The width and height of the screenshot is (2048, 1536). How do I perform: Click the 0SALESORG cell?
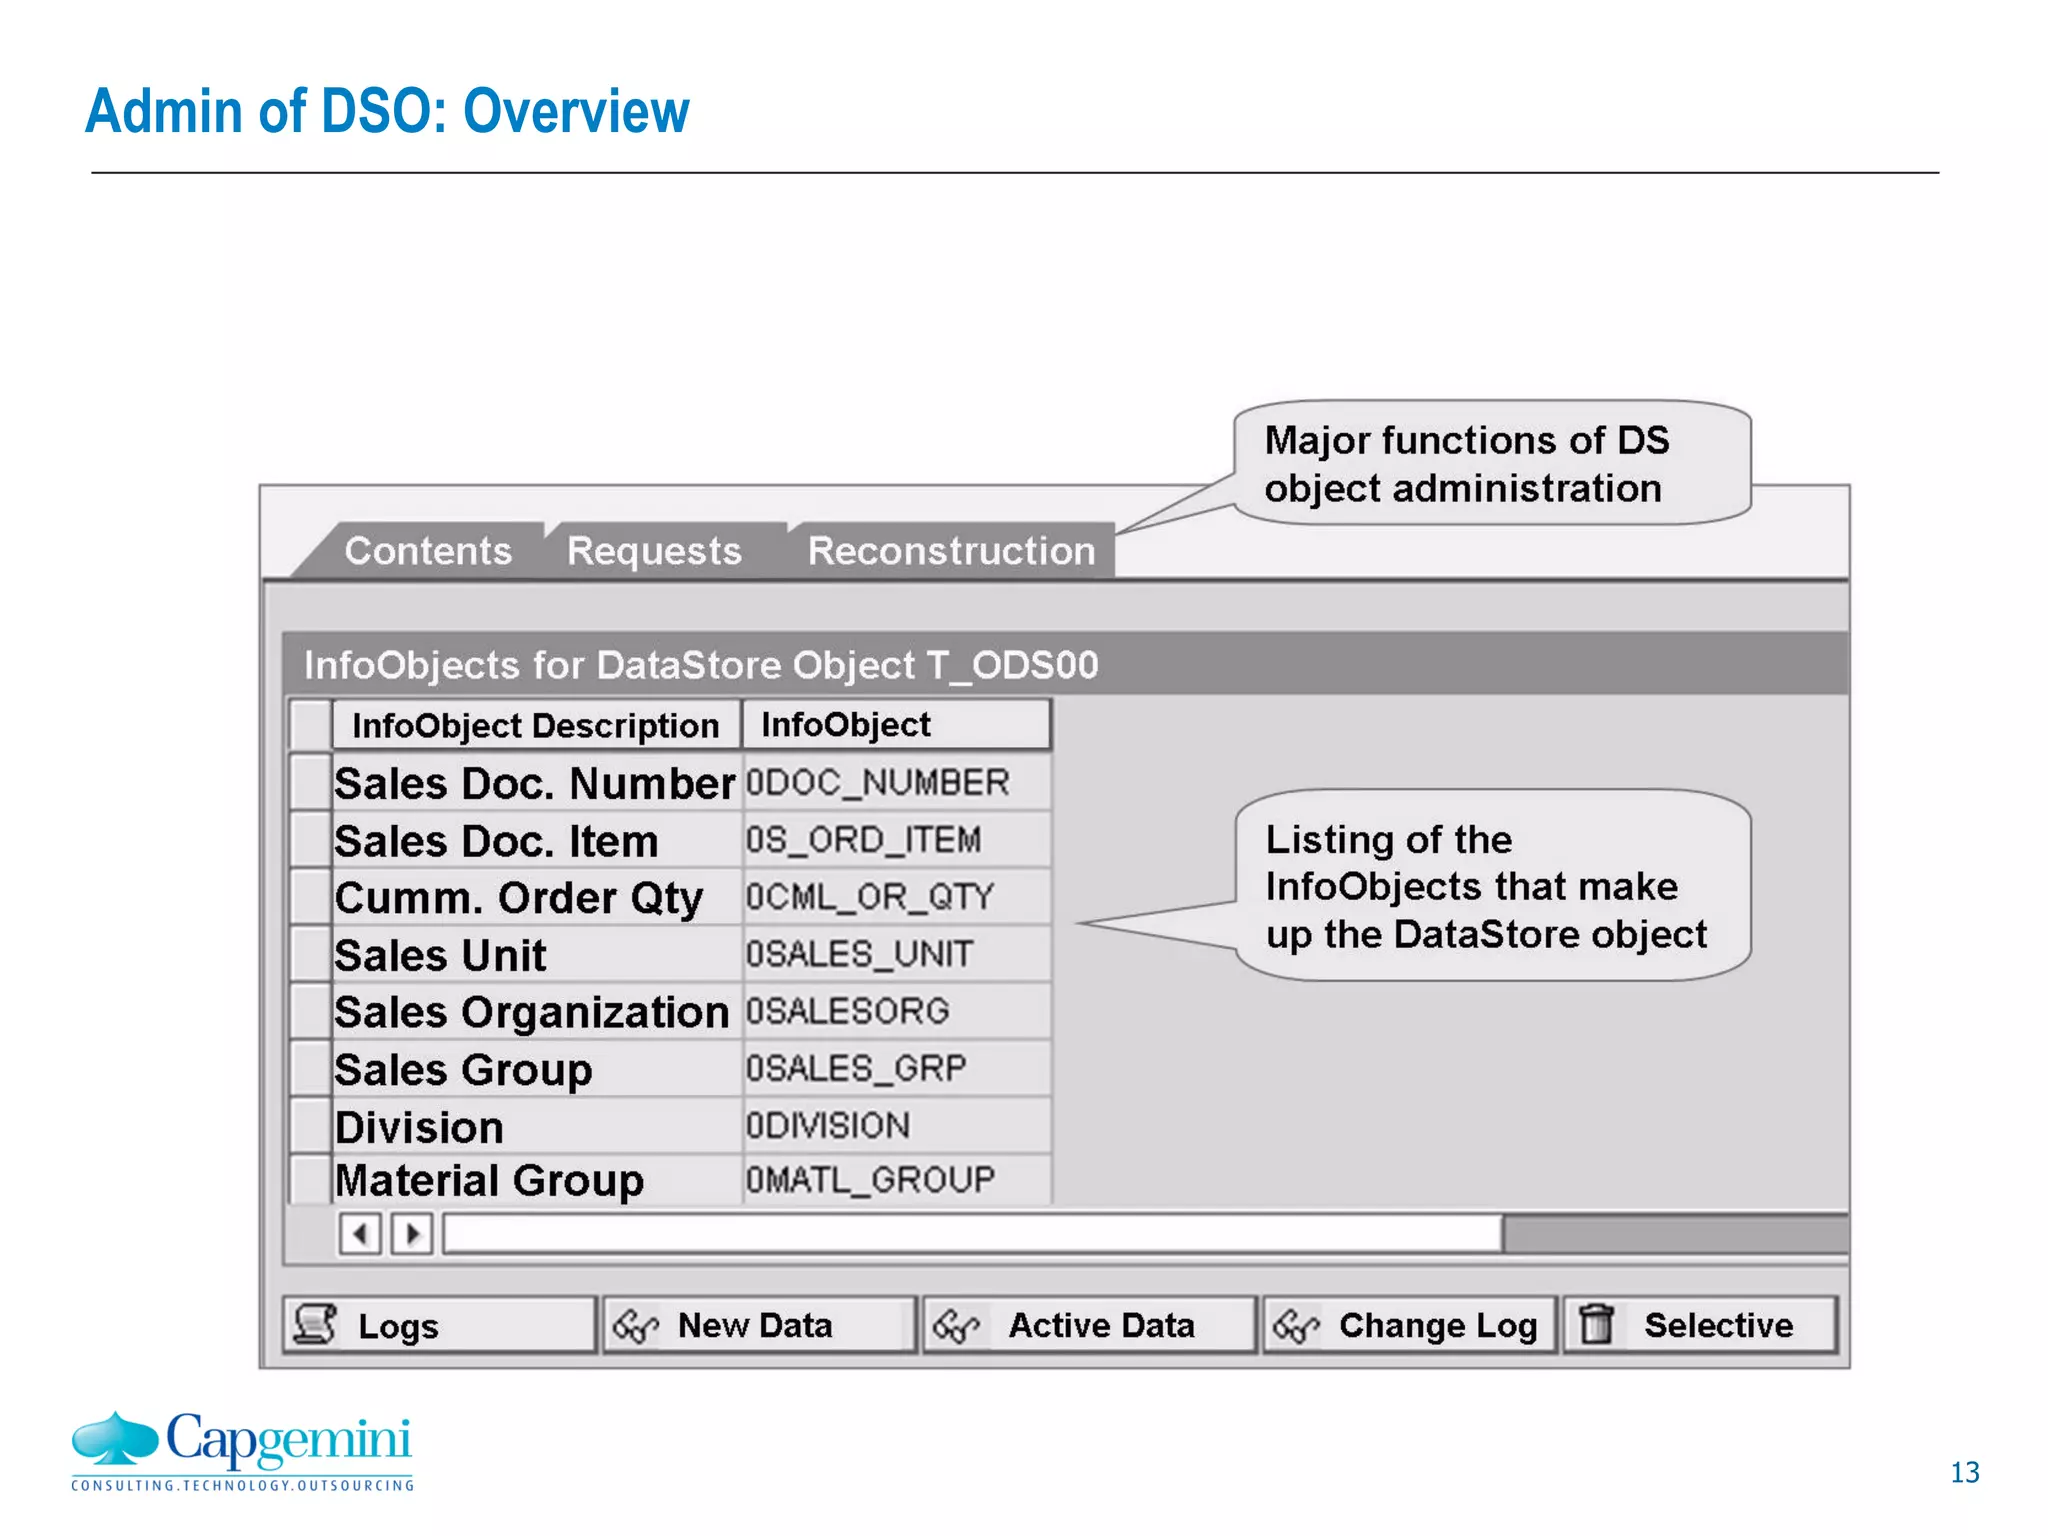pyautogui.click(x=897, y=1011)
